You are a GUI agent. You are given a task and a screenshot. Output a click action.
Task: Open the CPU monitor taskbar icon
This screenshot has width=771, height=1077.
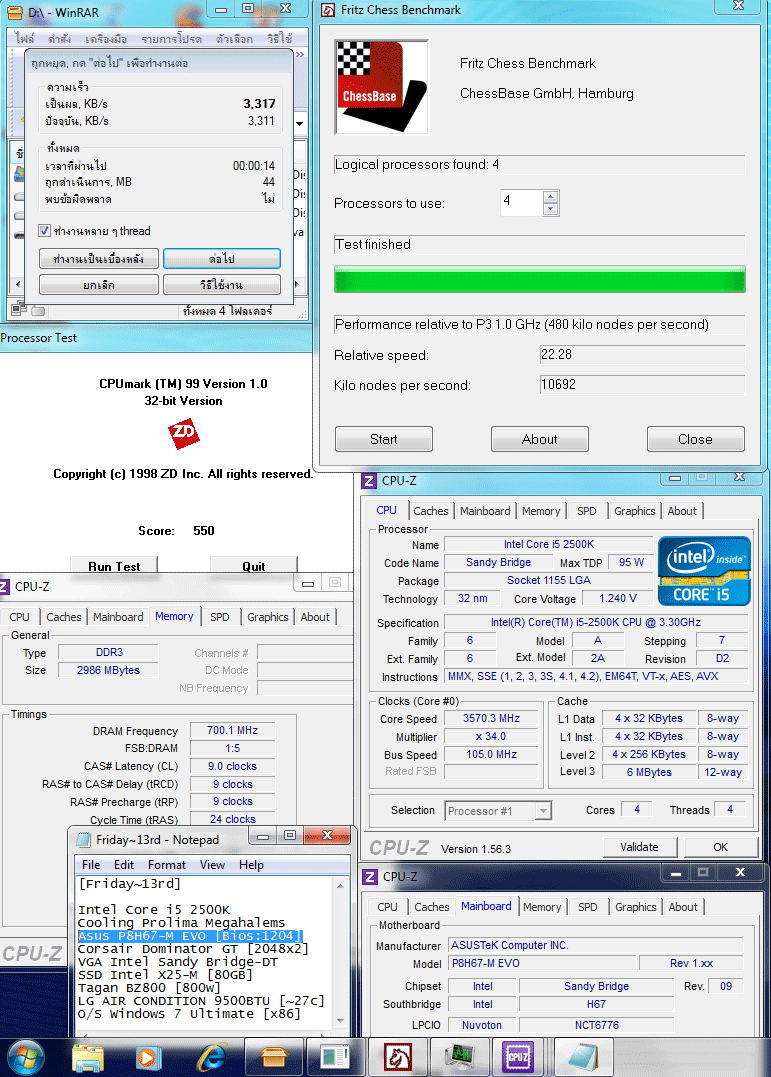pyautogui.click(x=458, y=1058)
